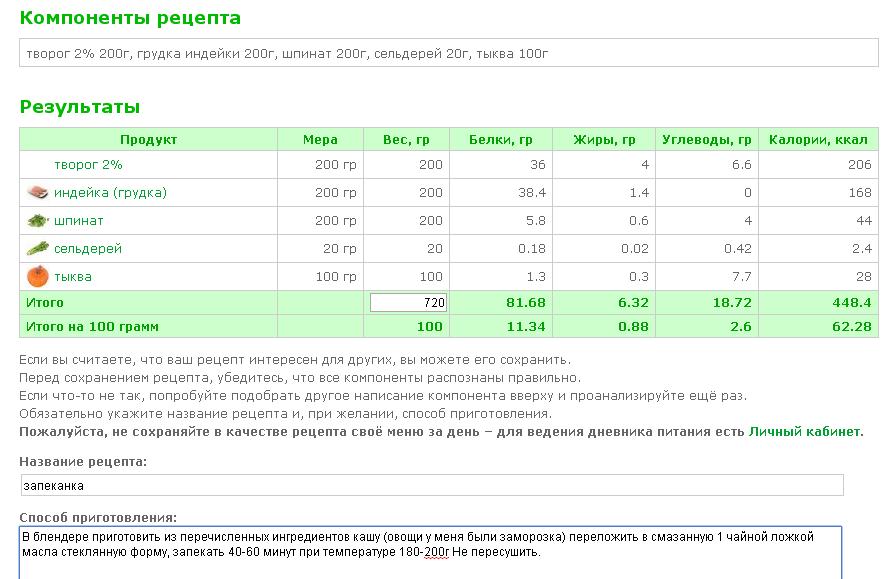Focus the recipe name field запеканка
888x579 pixels.
point(432,486)
